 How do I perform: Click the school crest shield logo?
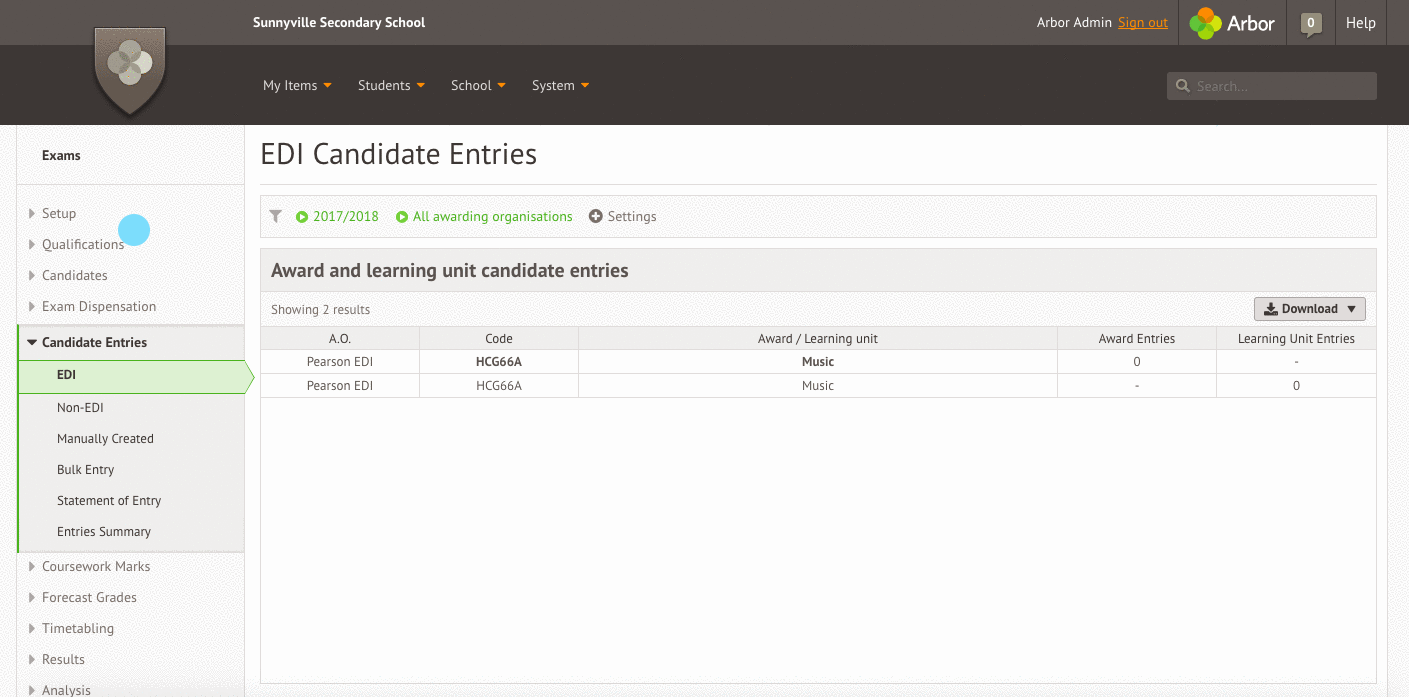tap(130, 70)
